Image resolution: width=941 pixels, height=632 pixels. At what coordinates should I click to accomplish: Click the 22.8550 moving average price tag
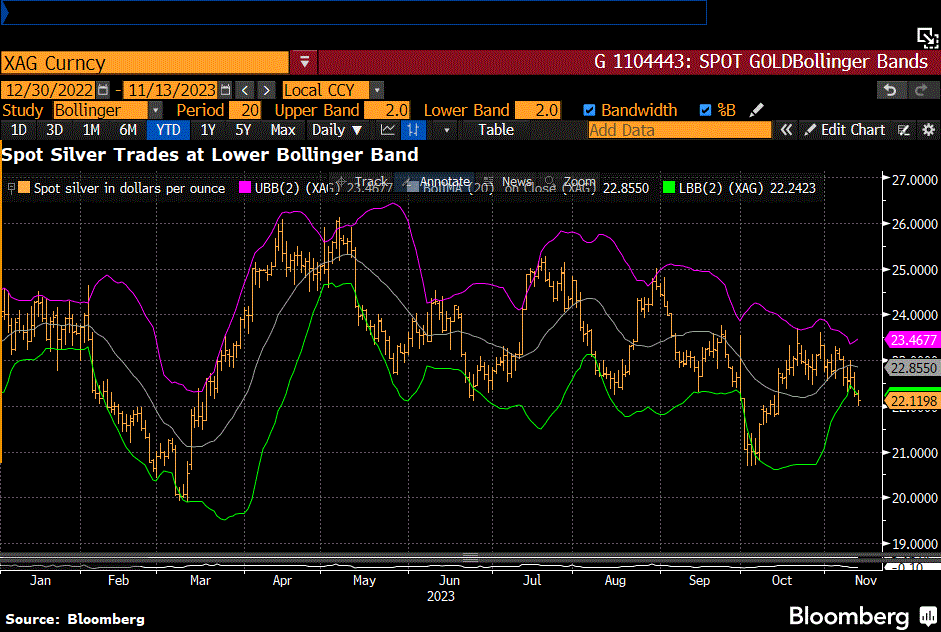(x=913, y=368)
